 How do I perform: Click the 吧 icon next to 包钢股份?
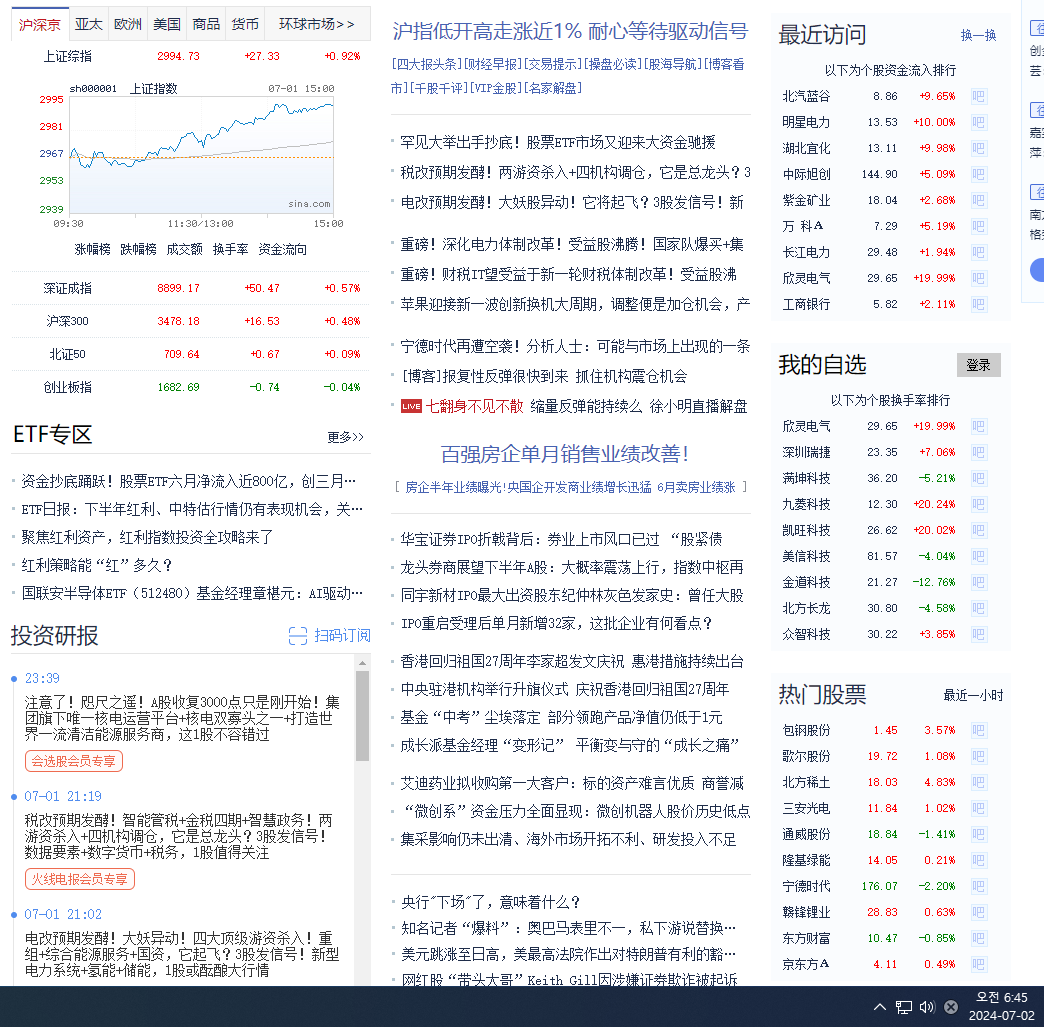click(x=978, y=731)
